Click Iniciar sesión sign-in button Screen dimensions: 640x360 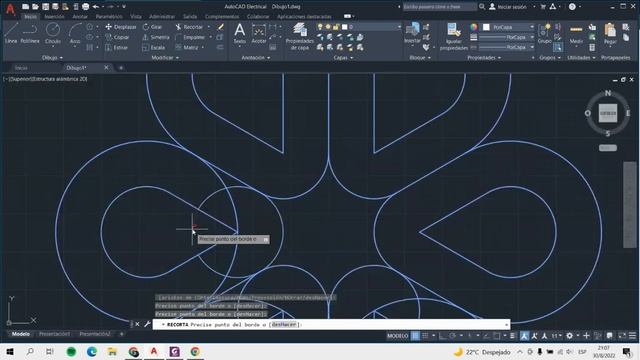coord(511,7)
